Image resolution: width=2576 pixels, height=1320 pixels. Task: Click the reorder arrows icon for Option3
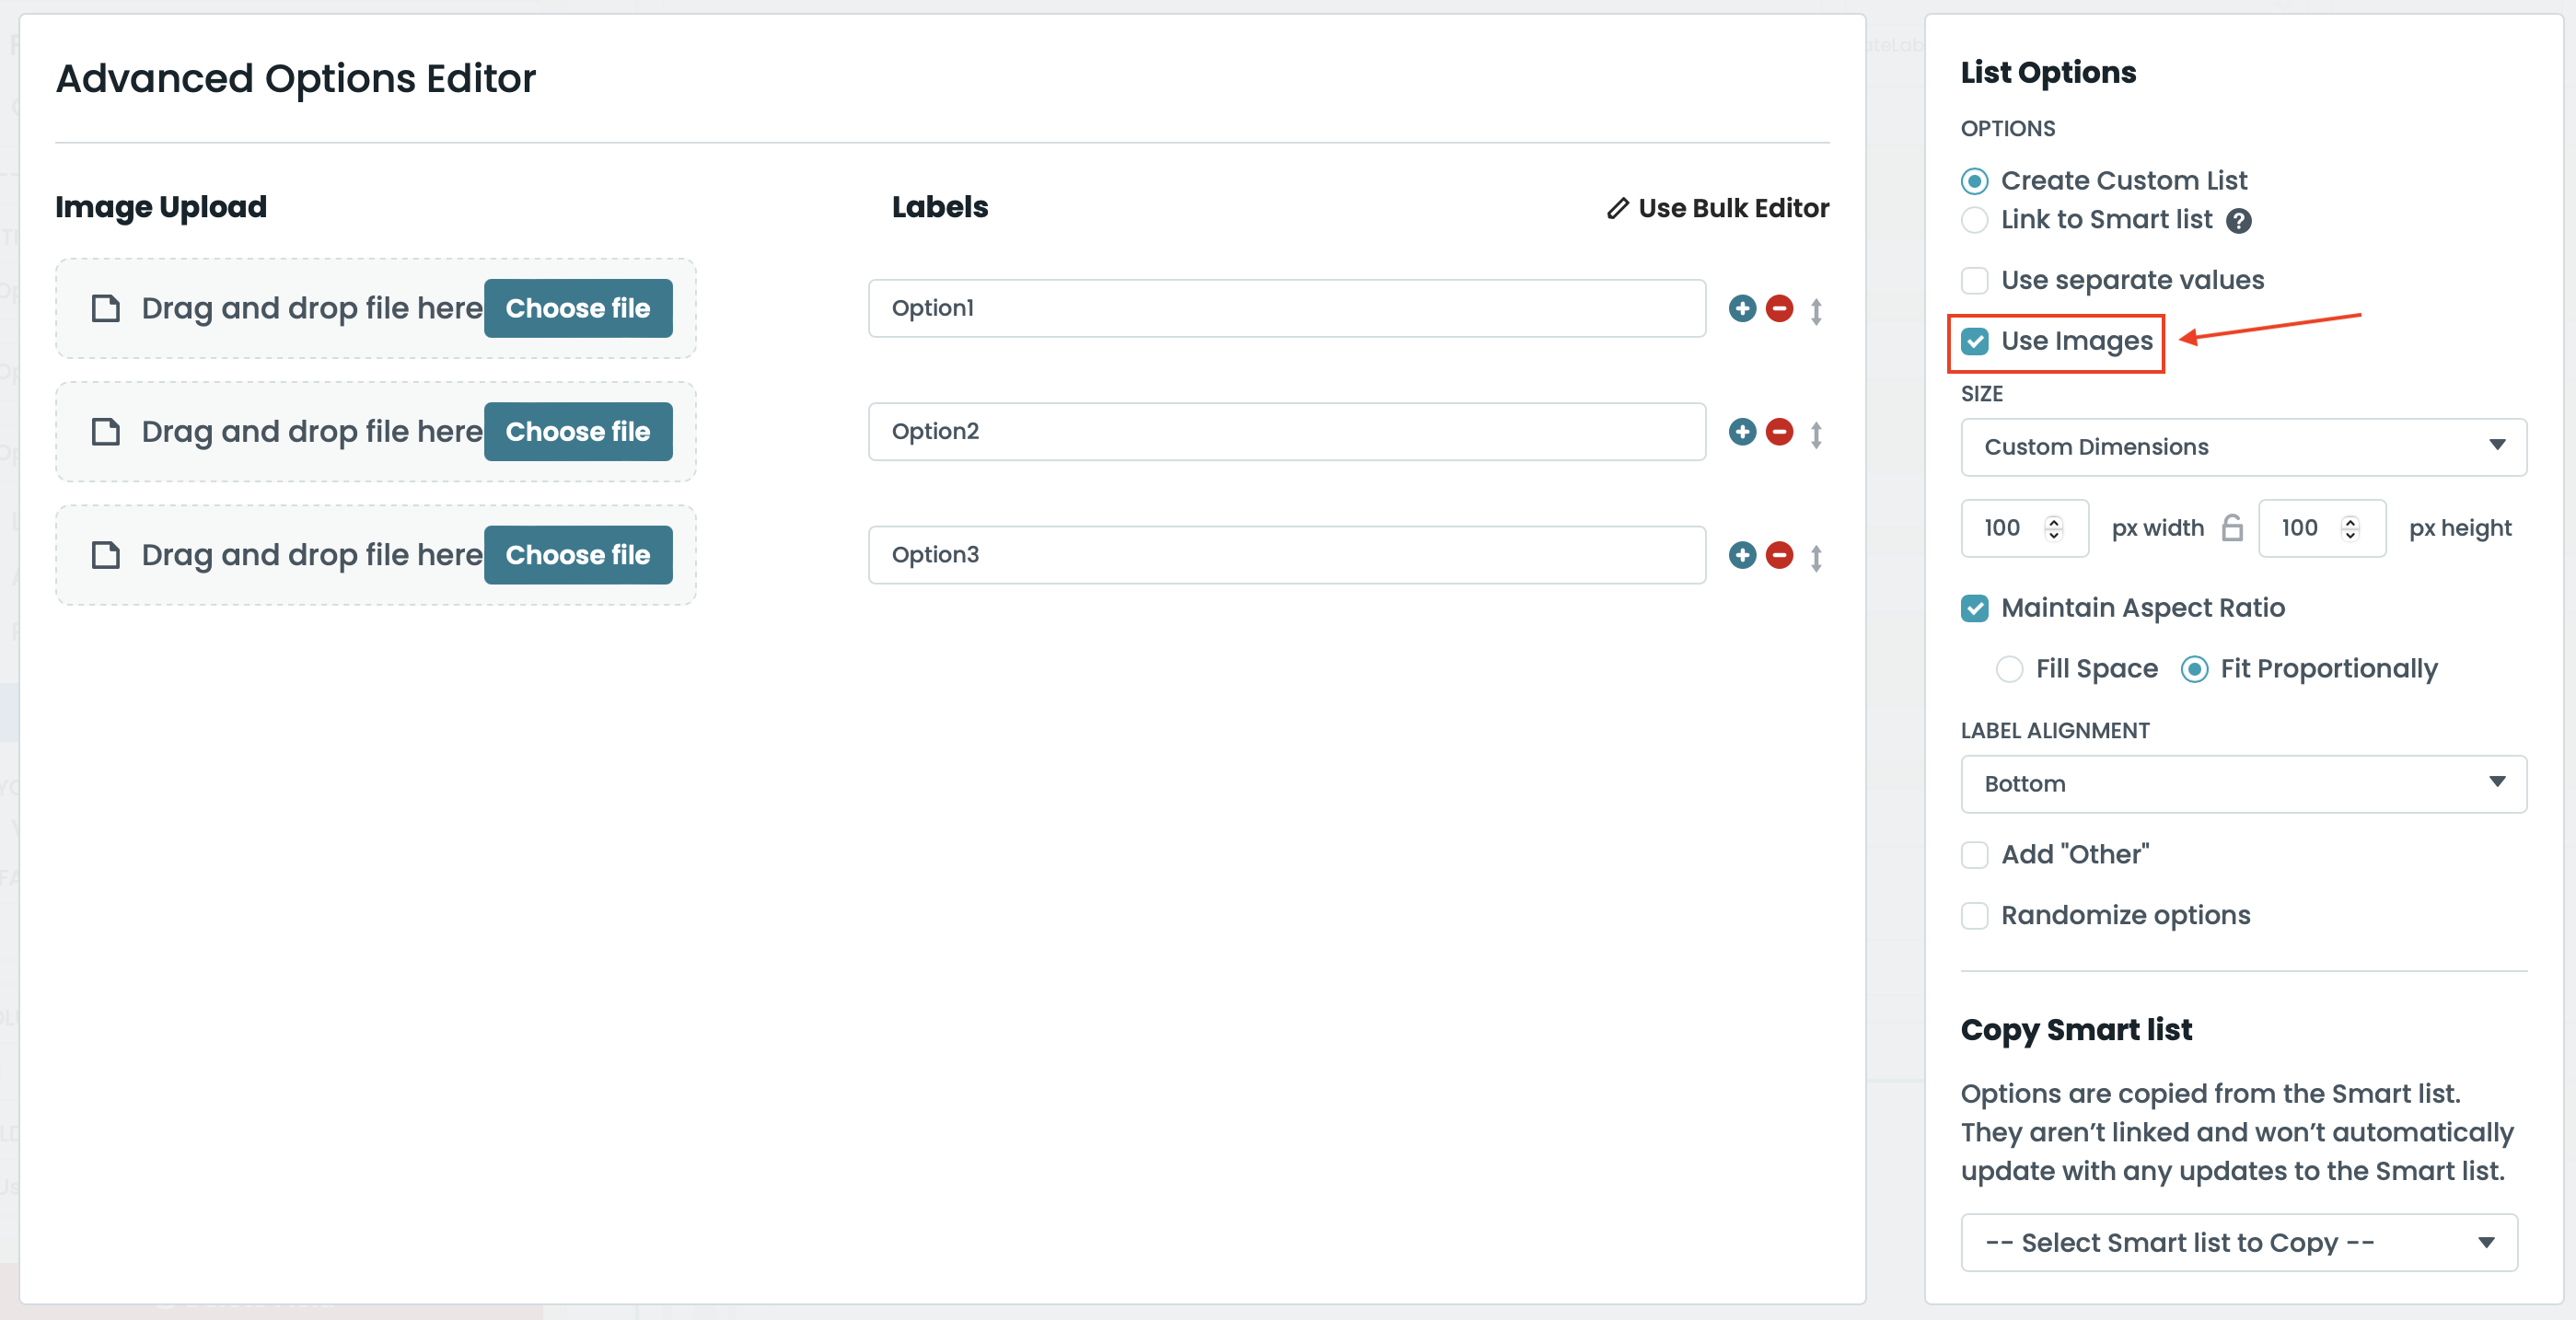(x=1816, y=557)
